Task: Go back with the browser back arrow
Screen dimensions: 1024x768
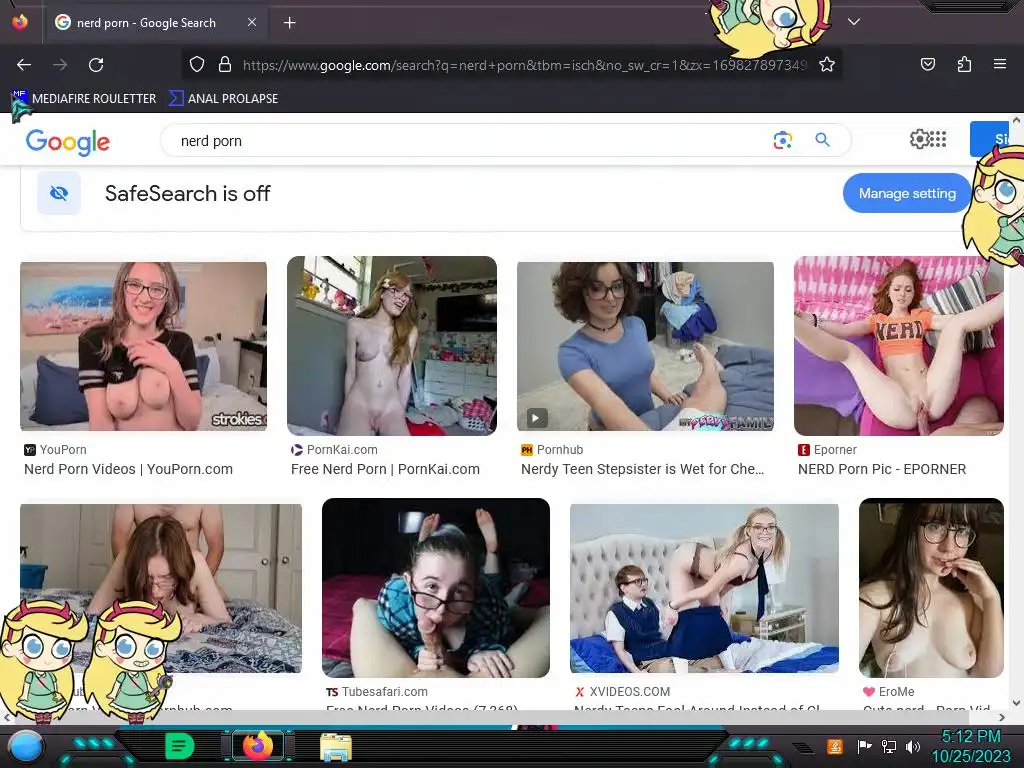Action: [24, 65]
